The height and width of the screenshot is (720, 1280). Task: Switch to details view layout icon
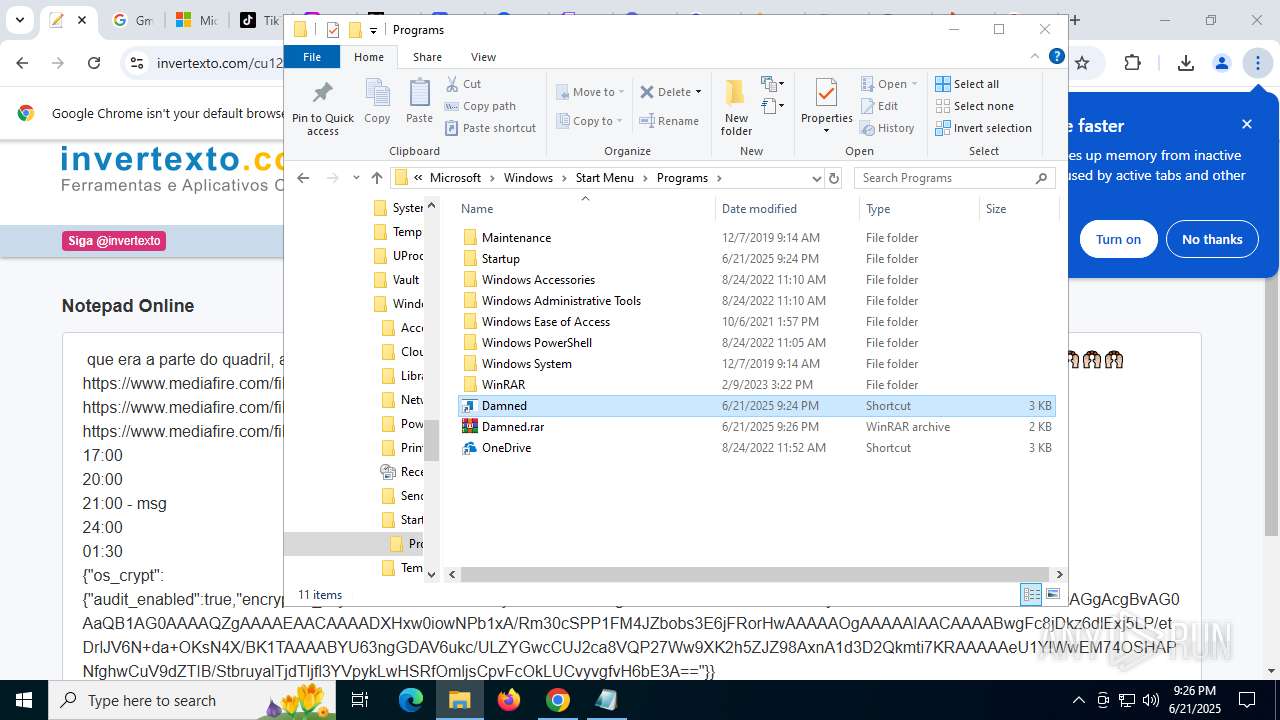1031,594
